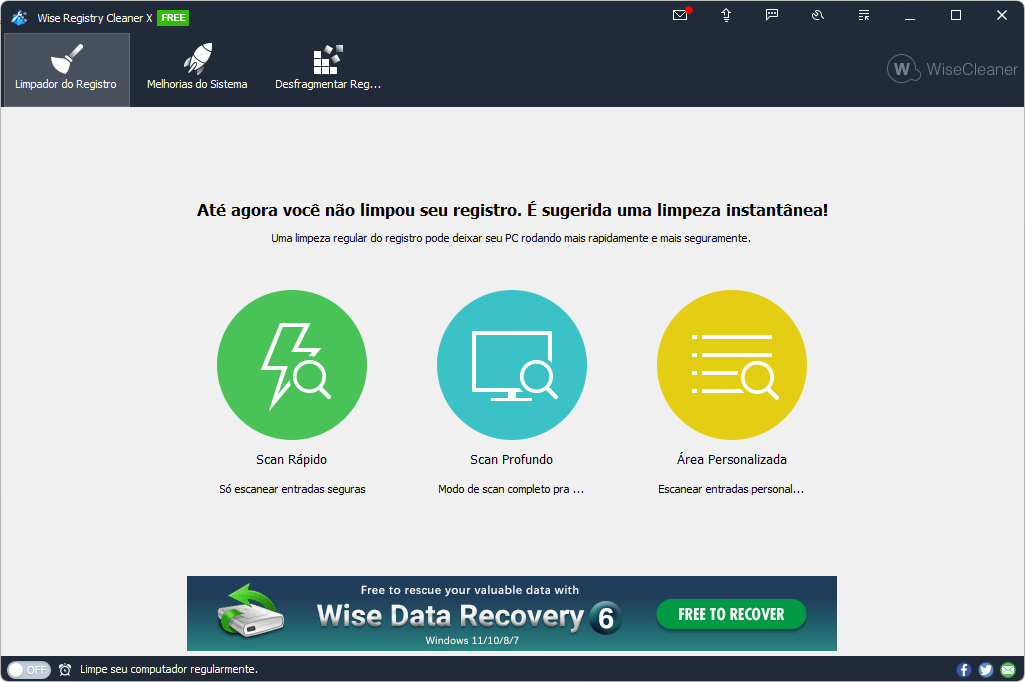Open the Limpador do Registro tab
This screenshot has width=1025, height=682.
tap(66, 69)
